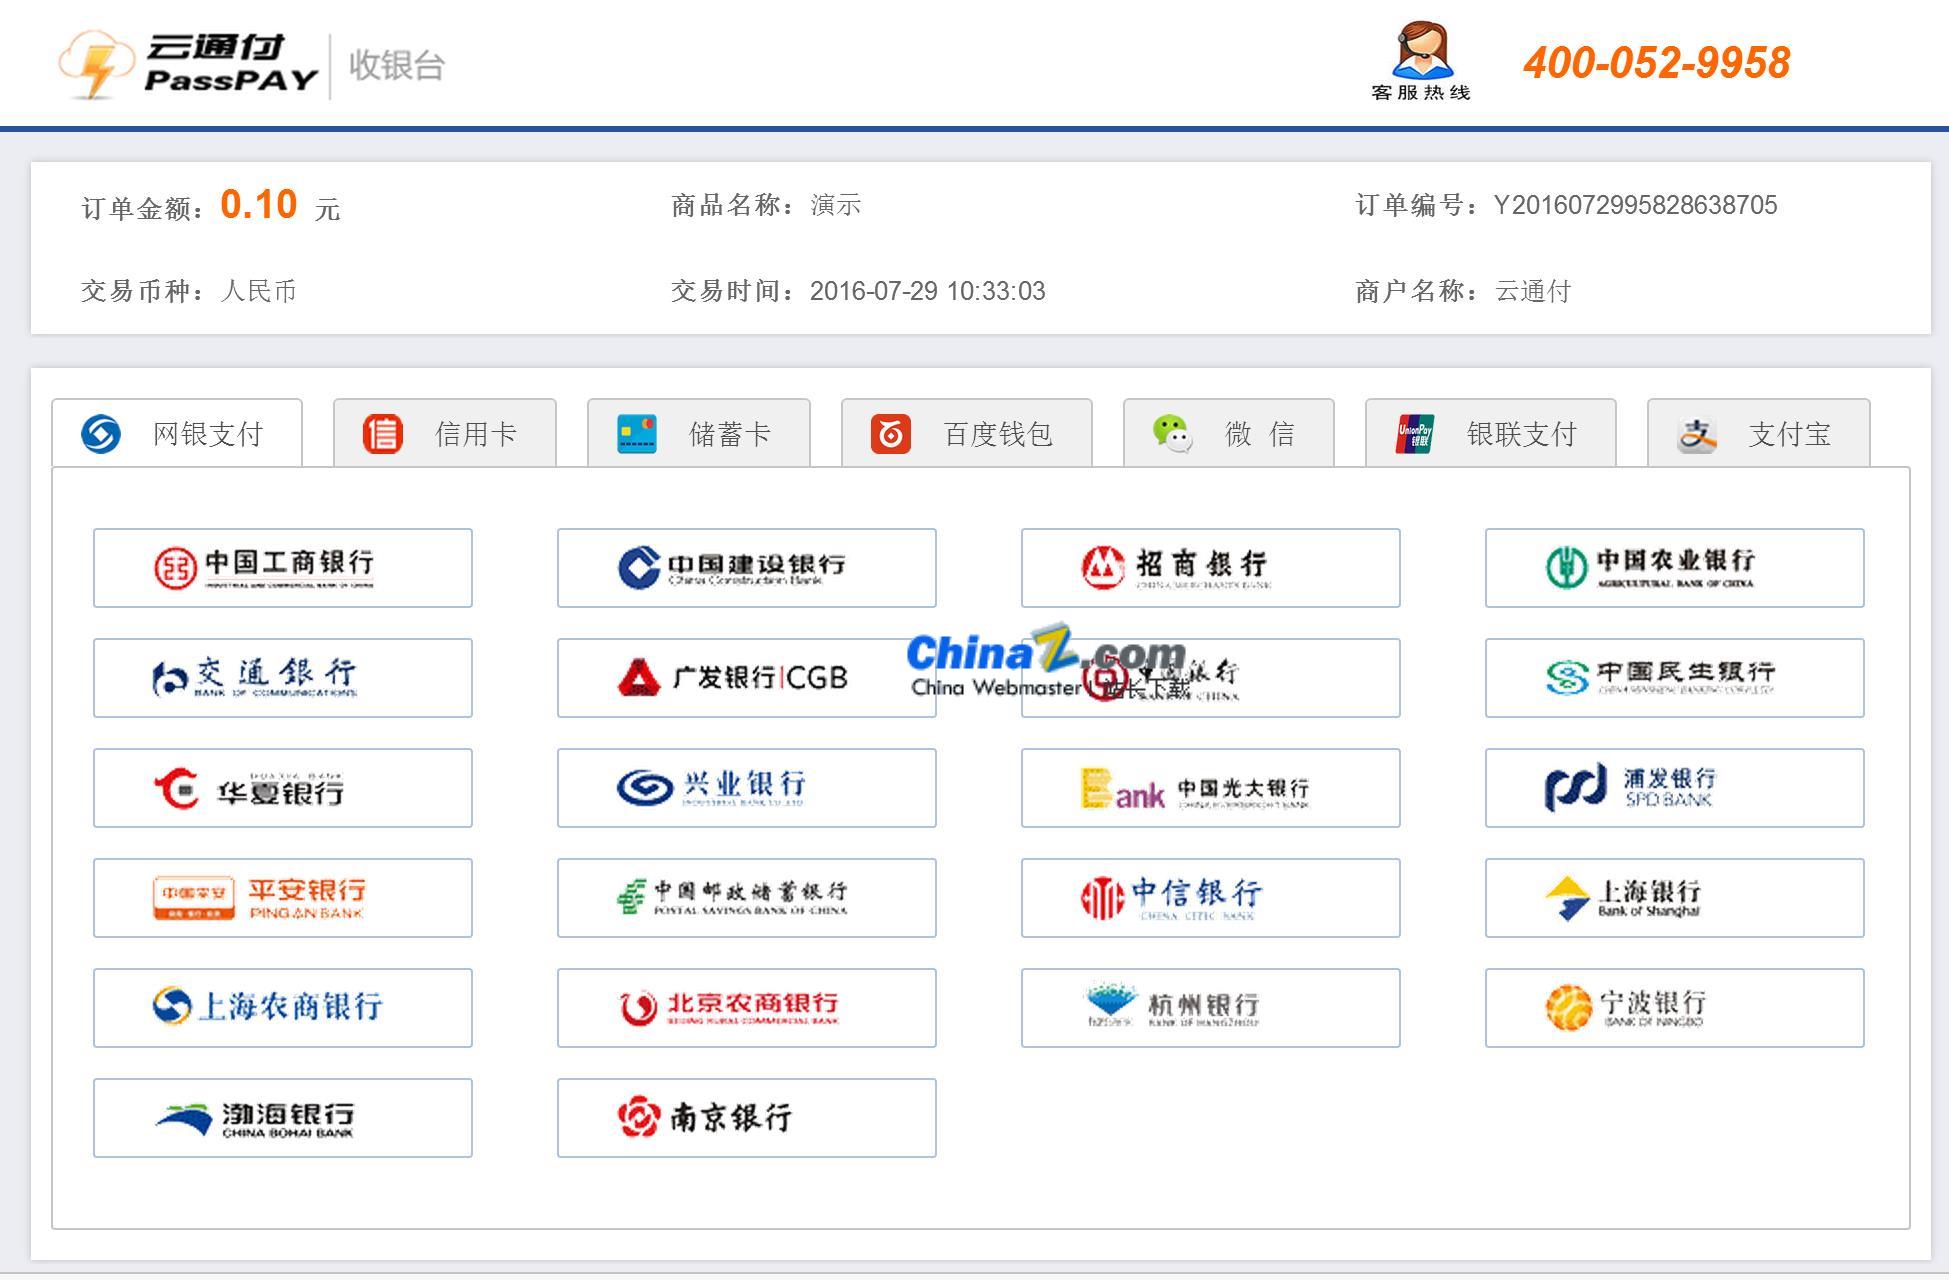Viewport: 1949px width, 1280px height.
Task: Click the order amount 0.10
Action: (x=259, y=205)
